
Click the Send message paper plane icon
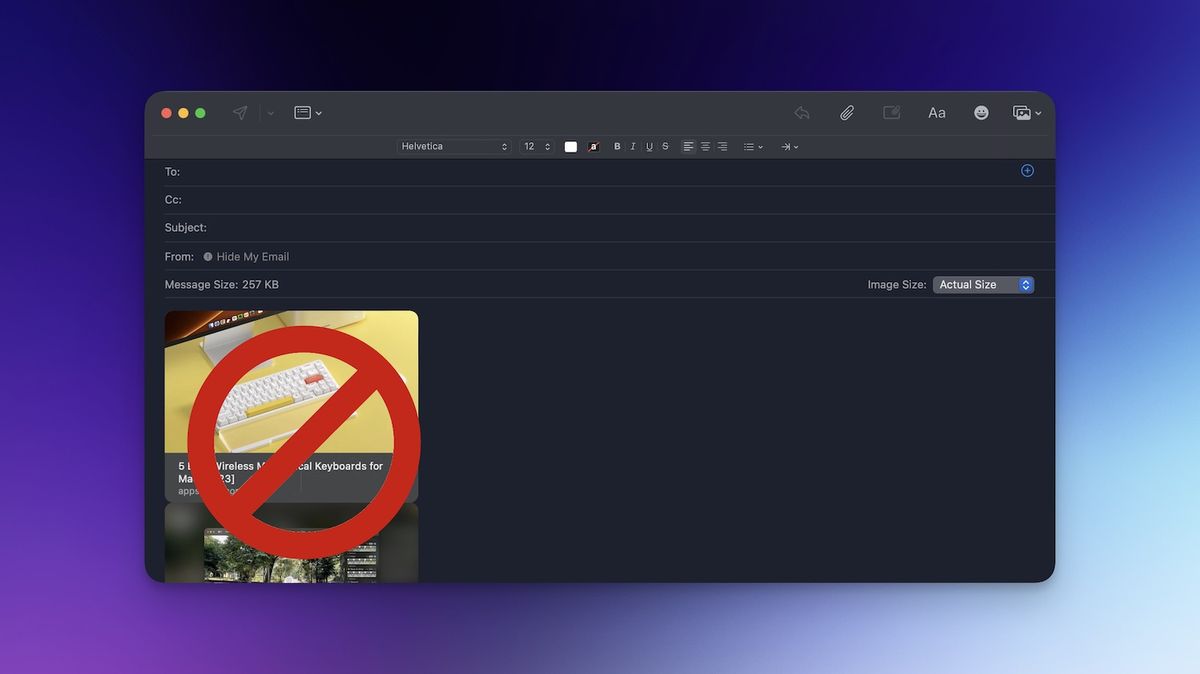240,113
